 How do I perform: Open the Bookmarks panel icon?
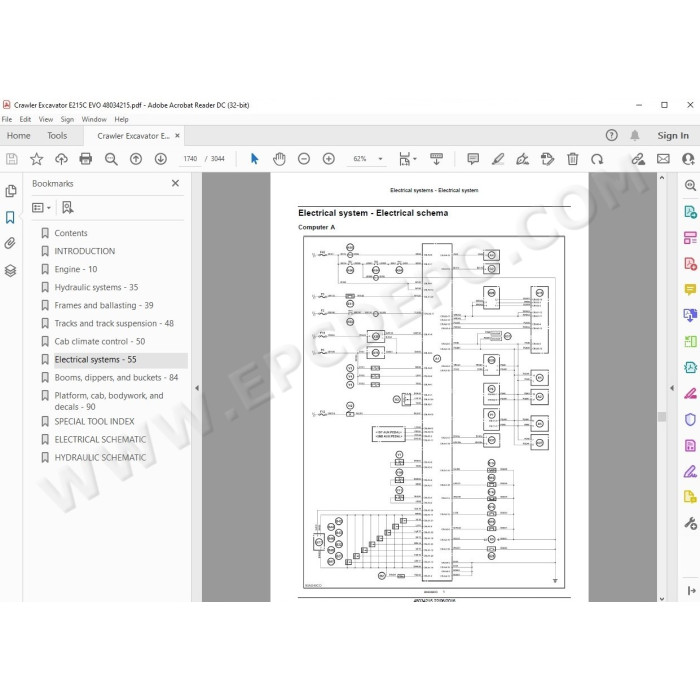click(10, 217)
